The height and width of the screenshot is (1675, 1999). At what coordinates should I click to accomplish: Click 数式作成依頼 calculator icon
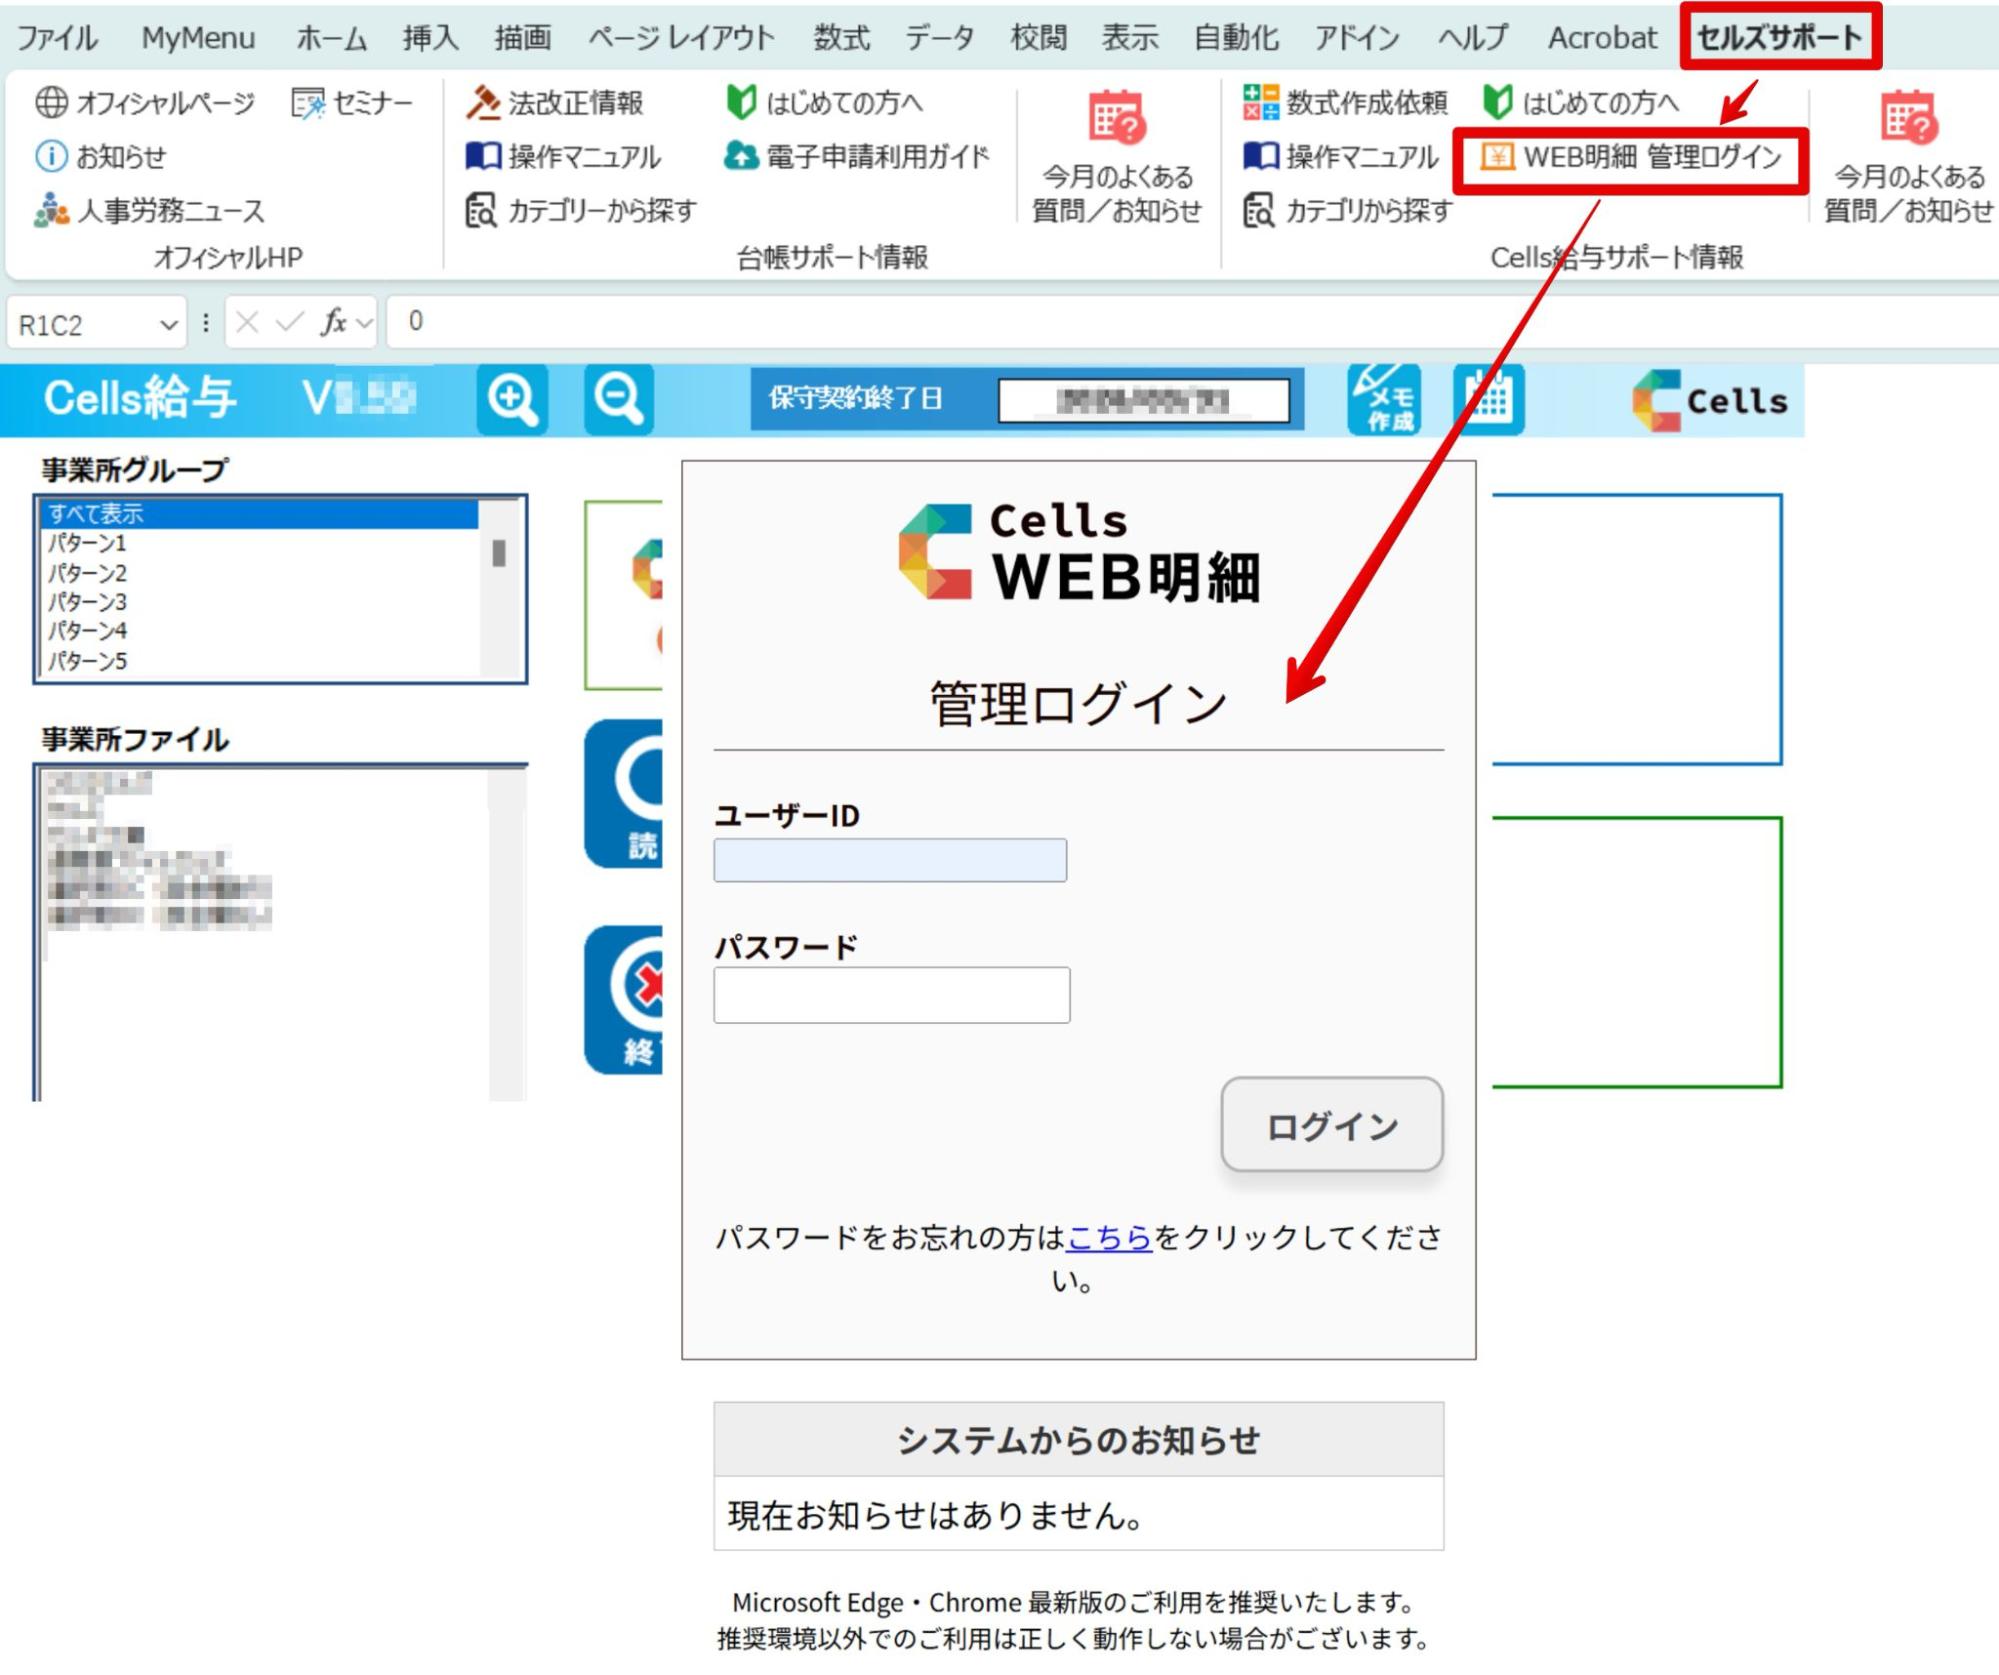pyautogui.click(x=1260, y=102)
